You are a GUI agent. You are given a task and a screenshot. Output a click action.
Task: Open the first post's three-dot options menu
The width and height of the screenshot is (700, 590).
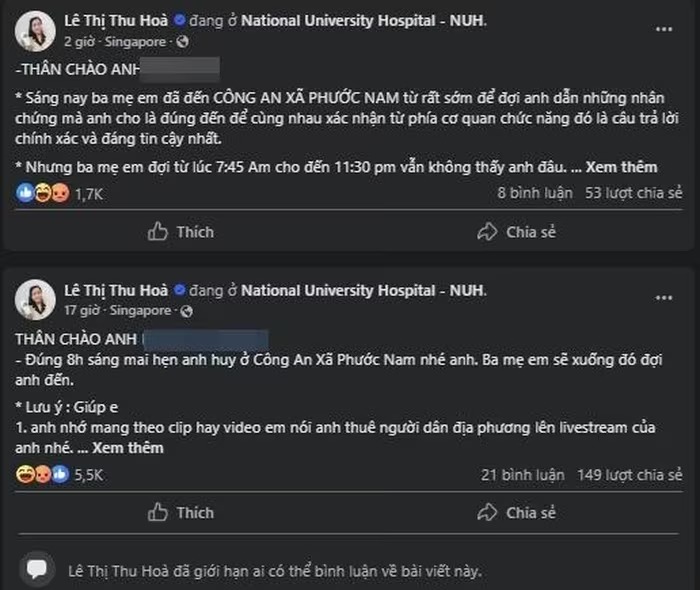click(664, 29)
